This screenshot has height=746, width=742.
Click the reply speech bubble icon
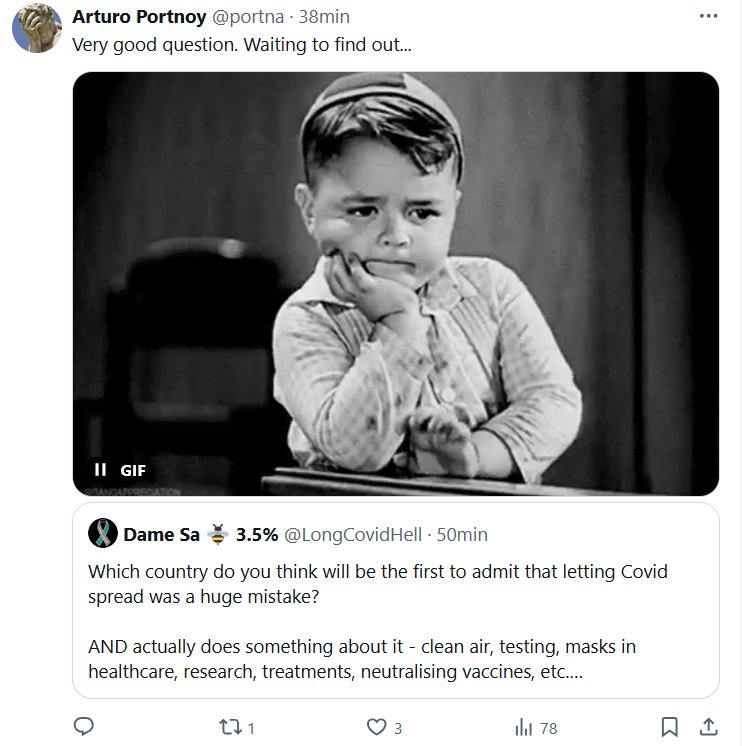(x=84, y=727)
